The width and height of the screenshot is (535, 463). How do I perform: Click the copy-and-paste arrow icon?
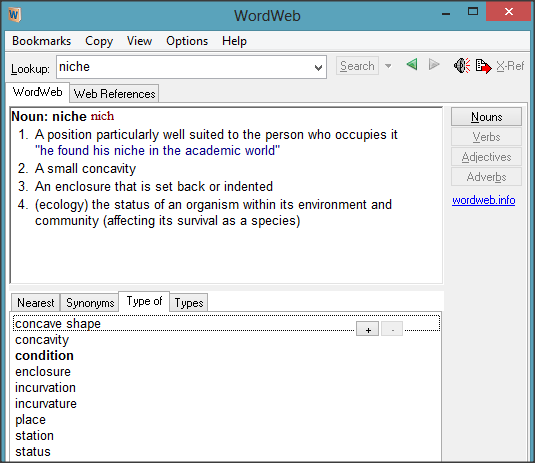click(x=483, y=66)
